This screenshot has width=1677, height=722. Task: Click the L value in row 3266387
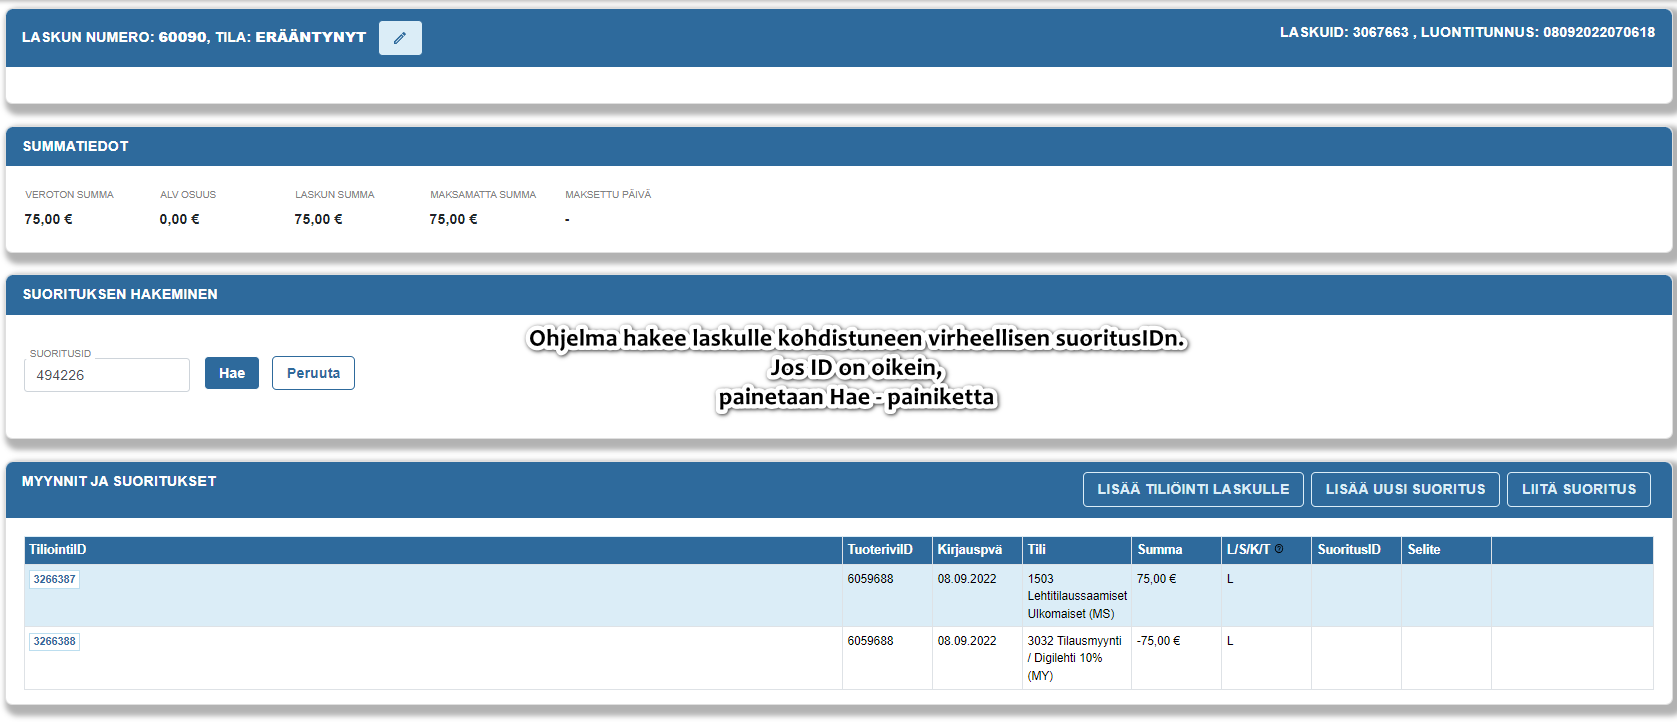pyautogui.click(x=1230, y=579)
